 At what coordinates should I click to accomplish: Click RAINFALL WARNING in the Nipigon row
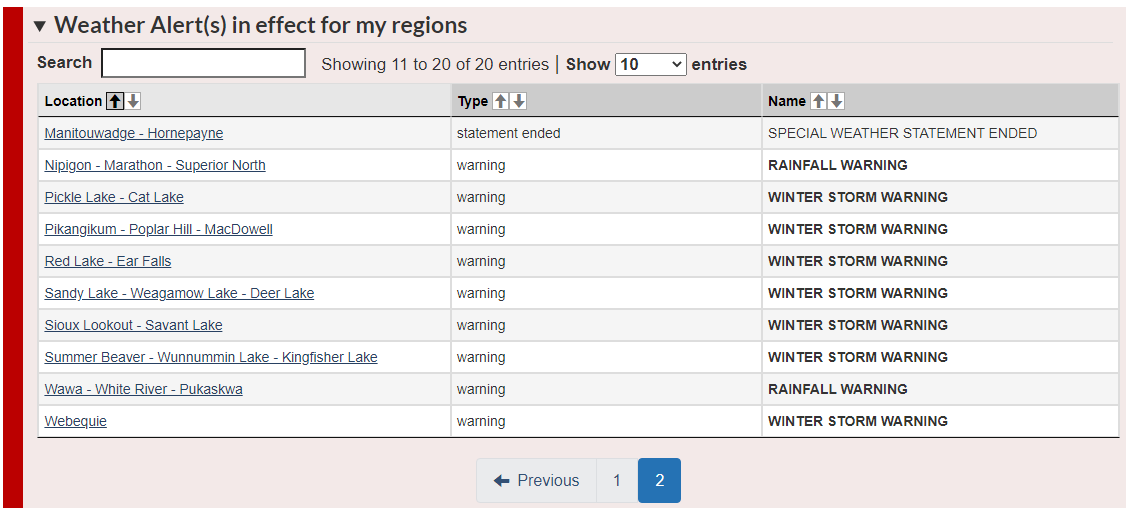click(x=838, y=165)
